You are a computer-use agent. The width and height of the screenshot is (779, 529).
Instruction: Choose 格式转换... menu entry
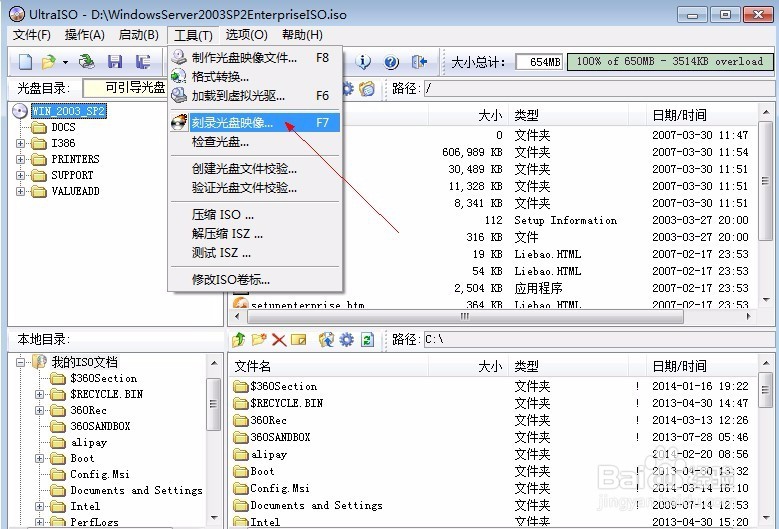255,76
